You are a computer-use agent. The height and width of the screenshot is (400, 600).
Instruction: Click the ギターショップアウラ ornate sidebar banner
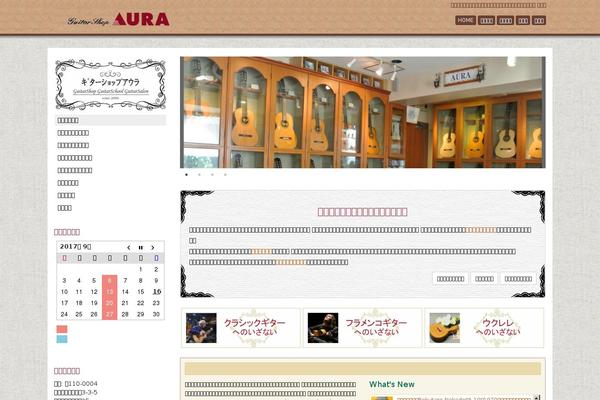pos(111,84)
